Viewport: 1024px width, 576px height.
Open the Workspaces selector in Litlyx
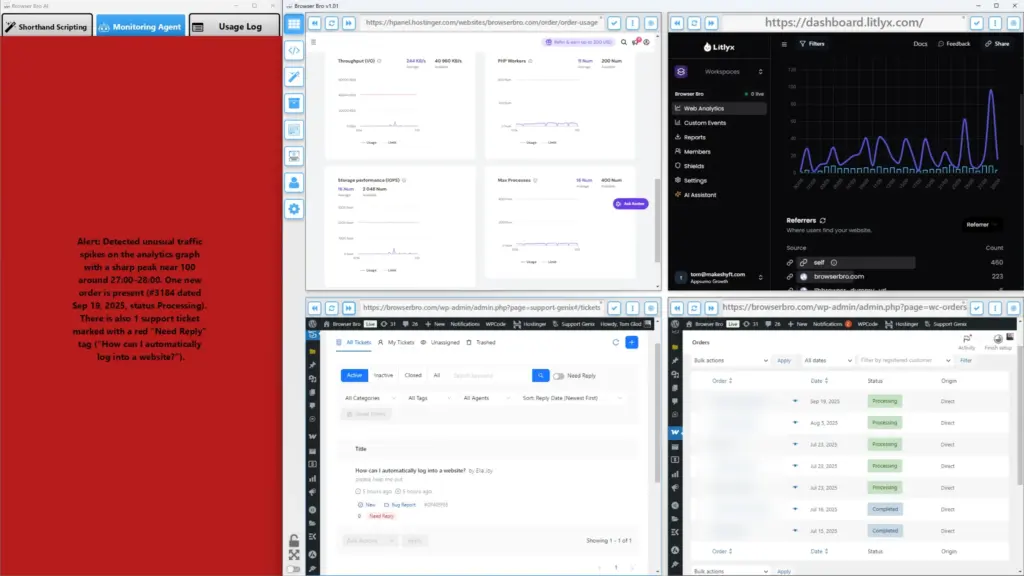tap(721, 72)
